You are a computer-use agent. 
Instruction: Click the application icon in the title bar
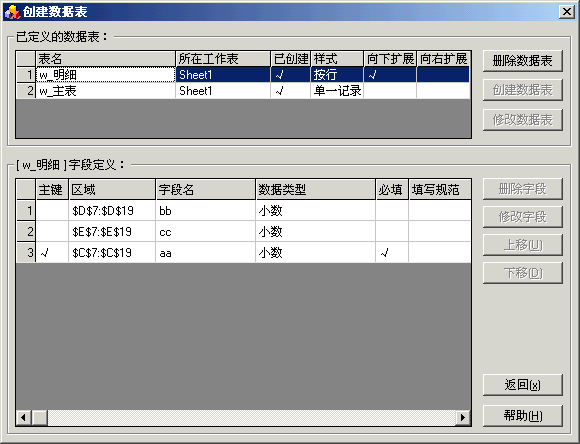(12, 12)
